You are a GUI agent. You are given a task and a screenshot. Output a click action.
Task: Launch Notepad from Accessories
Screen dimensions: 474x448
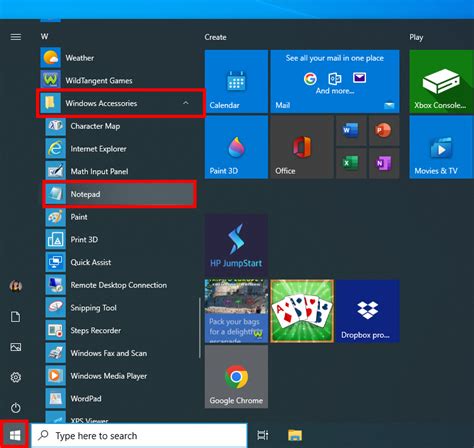[x=119, y=194]
